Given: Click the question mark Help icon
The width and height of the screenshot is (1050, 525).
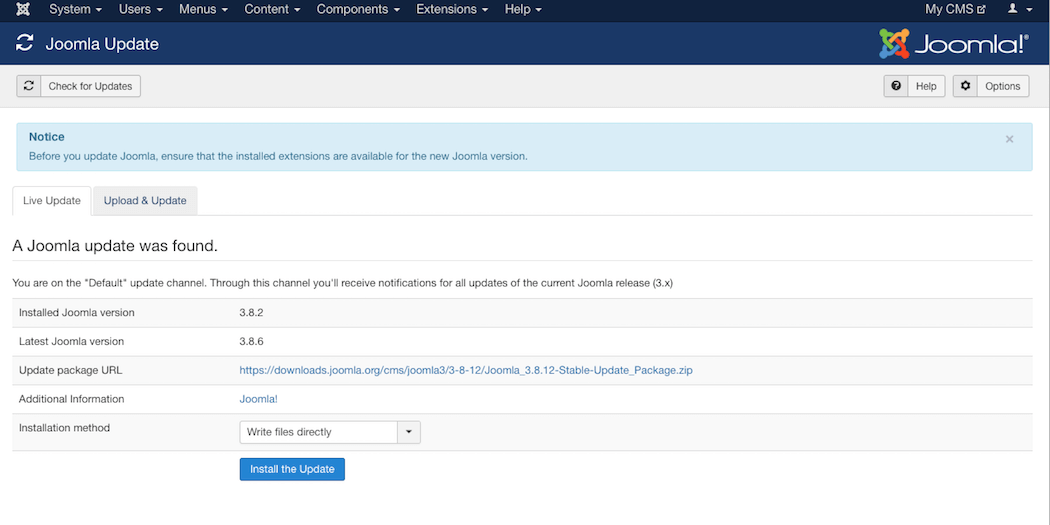Looking at the screenshot, I should tap(896, 86).
